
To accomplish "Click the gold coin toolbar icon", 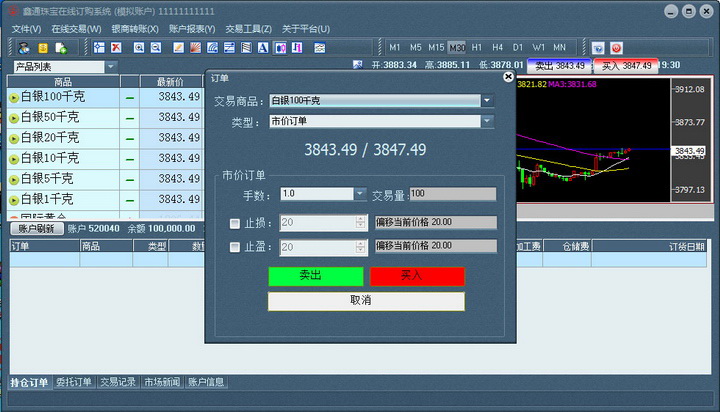I will (x=43, y=47).
